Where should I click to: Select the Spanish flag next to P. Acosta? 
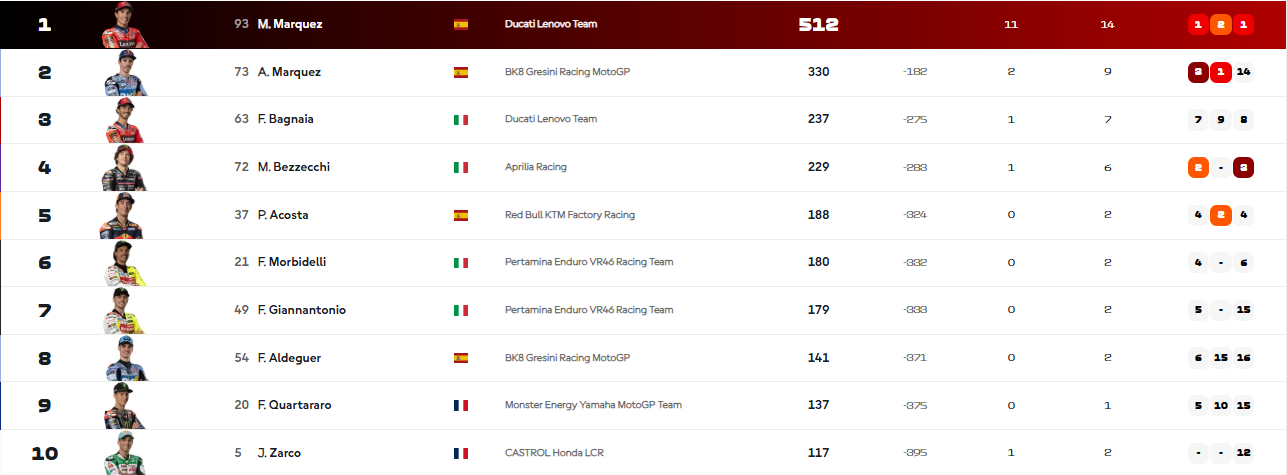pos(461,215)
